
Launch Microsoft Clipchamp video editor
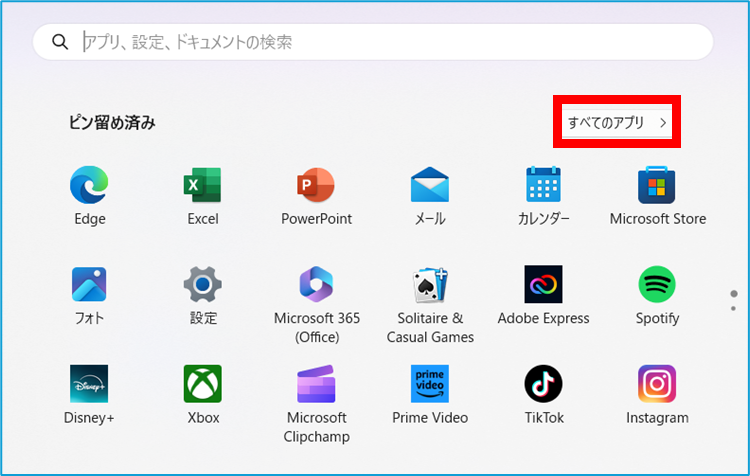tap(316, 385)
